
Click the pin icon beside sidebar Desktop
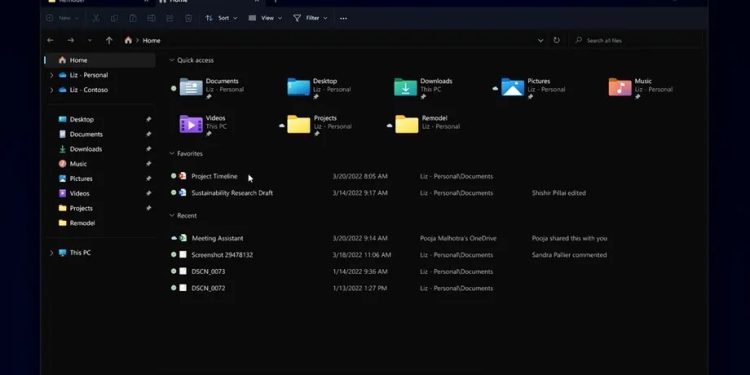(148, 120)
